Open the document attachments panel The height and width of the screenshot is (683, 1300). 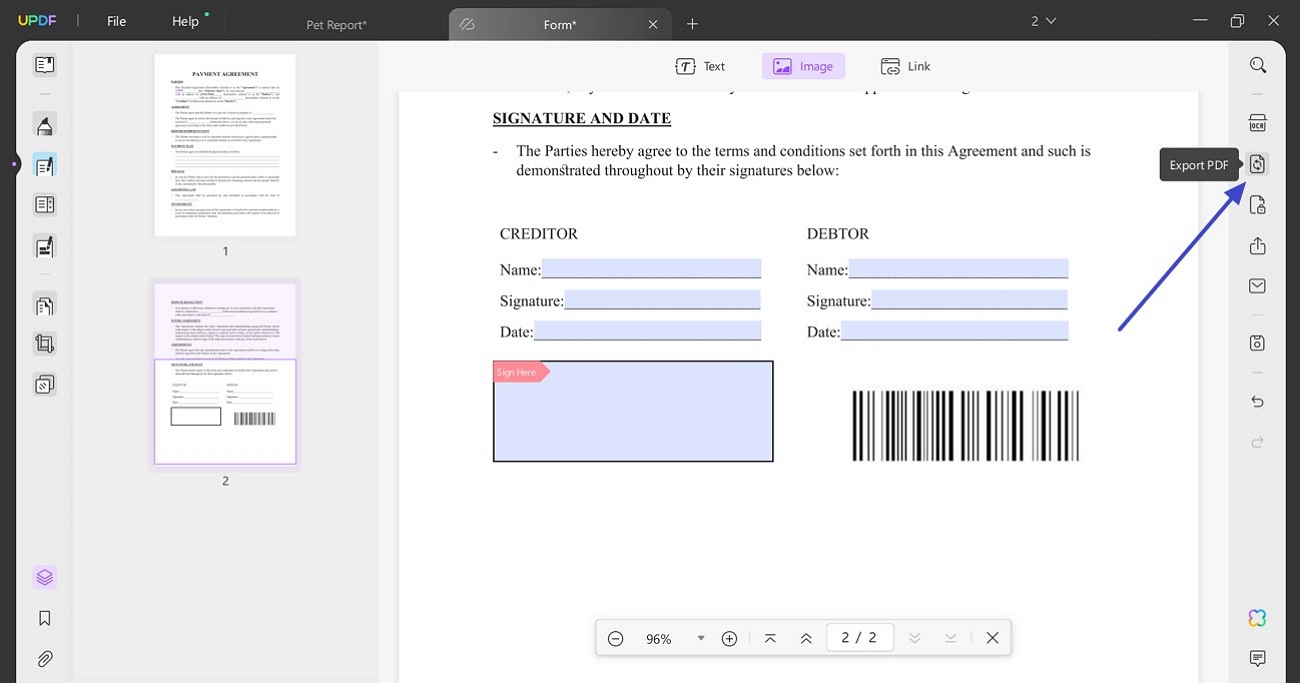point(44,658)
